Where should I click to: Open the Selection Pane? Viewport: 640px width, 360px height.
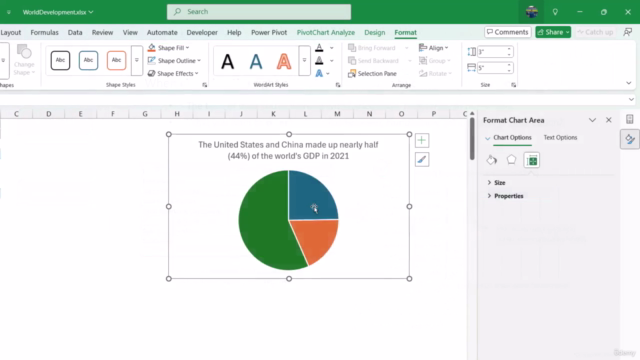[x=372, y=73]
